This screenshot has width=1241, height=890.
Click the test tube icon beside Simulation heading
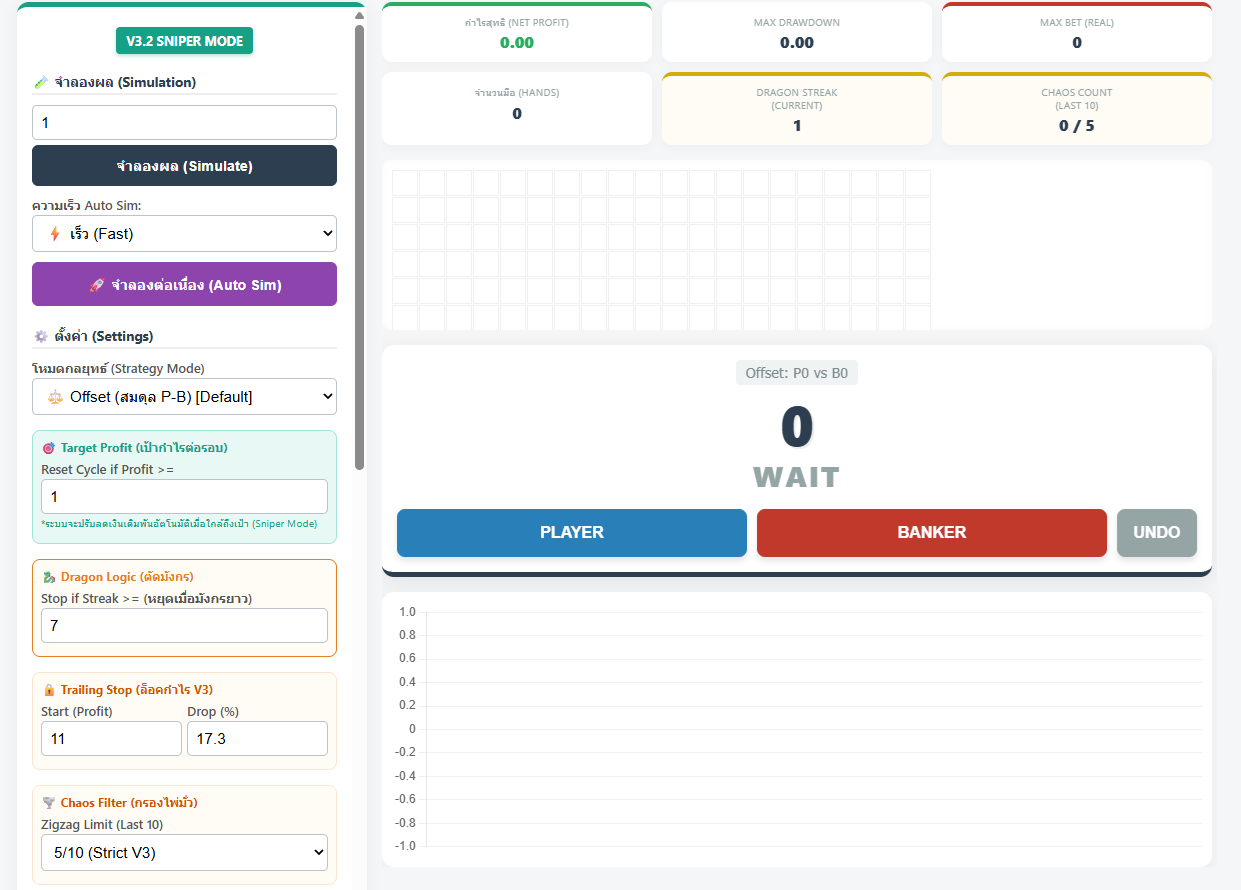pos(41,82)
